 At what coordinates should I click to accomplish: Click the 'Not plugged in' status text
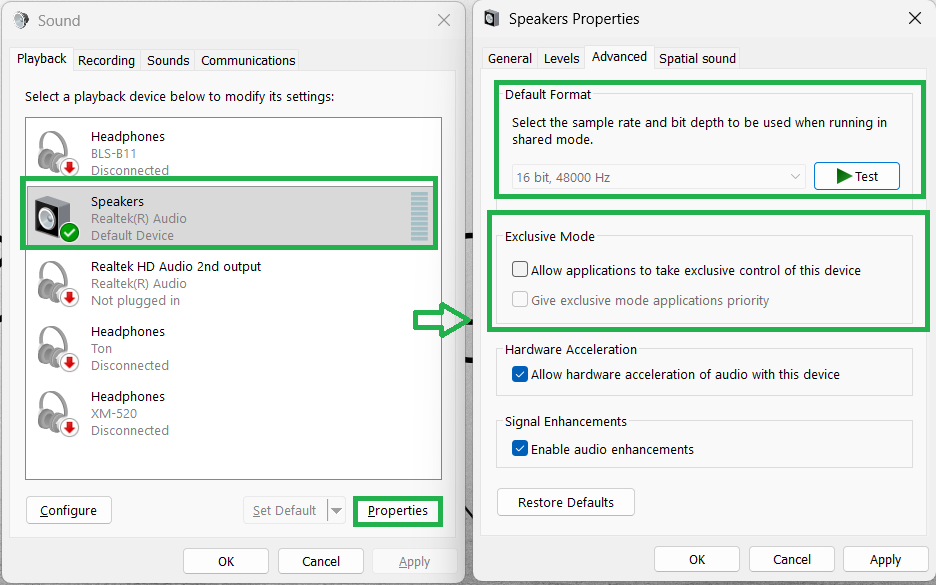(x=135, y=300)
